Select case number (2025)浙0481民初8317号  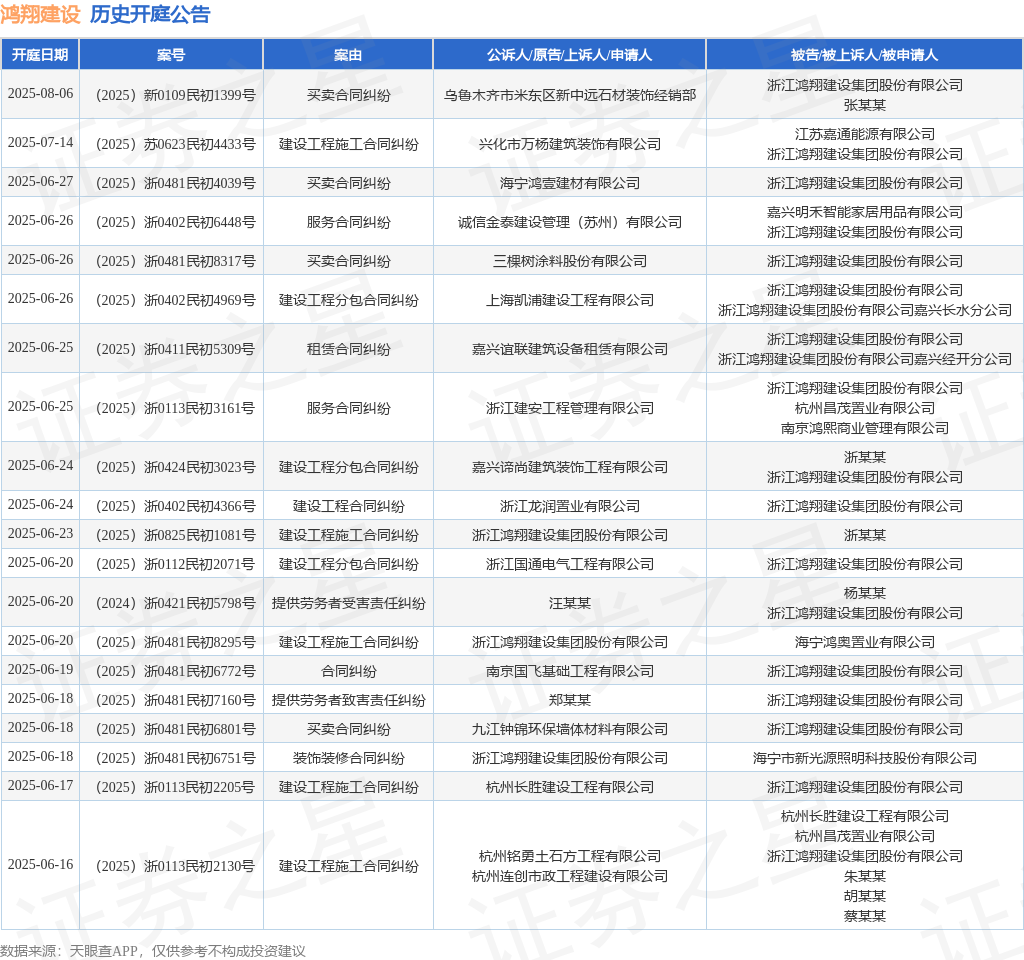(175, 261)
